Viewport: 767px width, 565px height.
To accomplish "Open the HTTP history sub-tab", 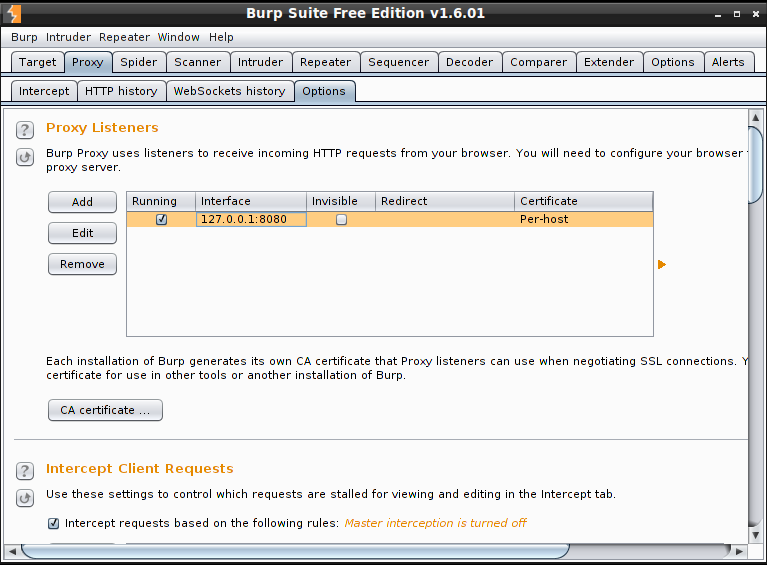I will [x=121, y=91].
